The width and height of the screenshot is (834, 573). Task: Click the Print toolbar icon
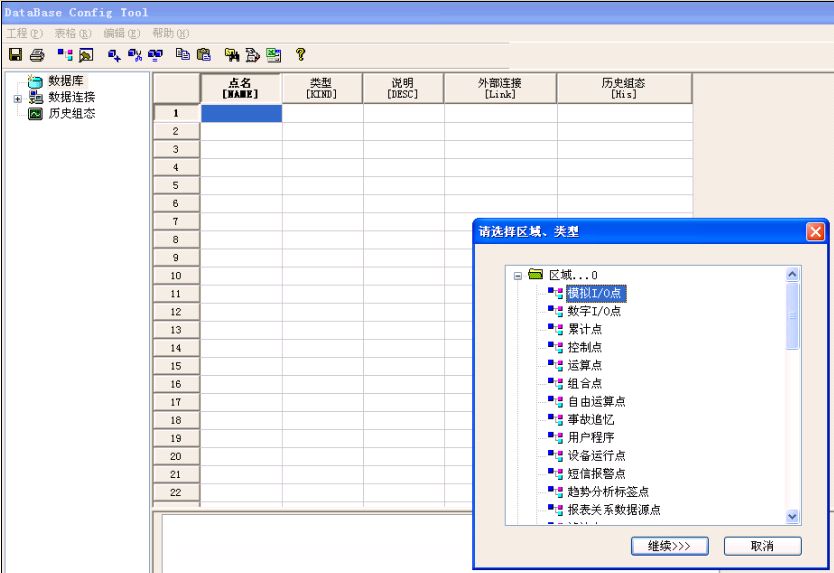point(36,55)
